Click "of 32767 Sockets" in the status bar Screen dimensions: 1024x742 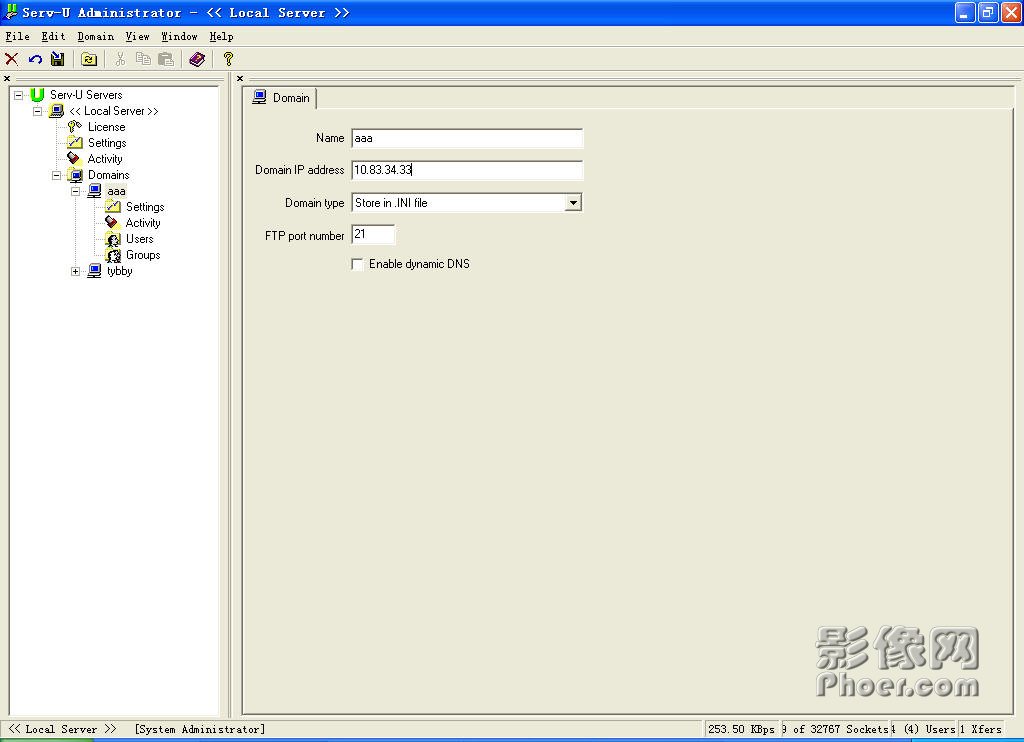[x=840, y=729]
